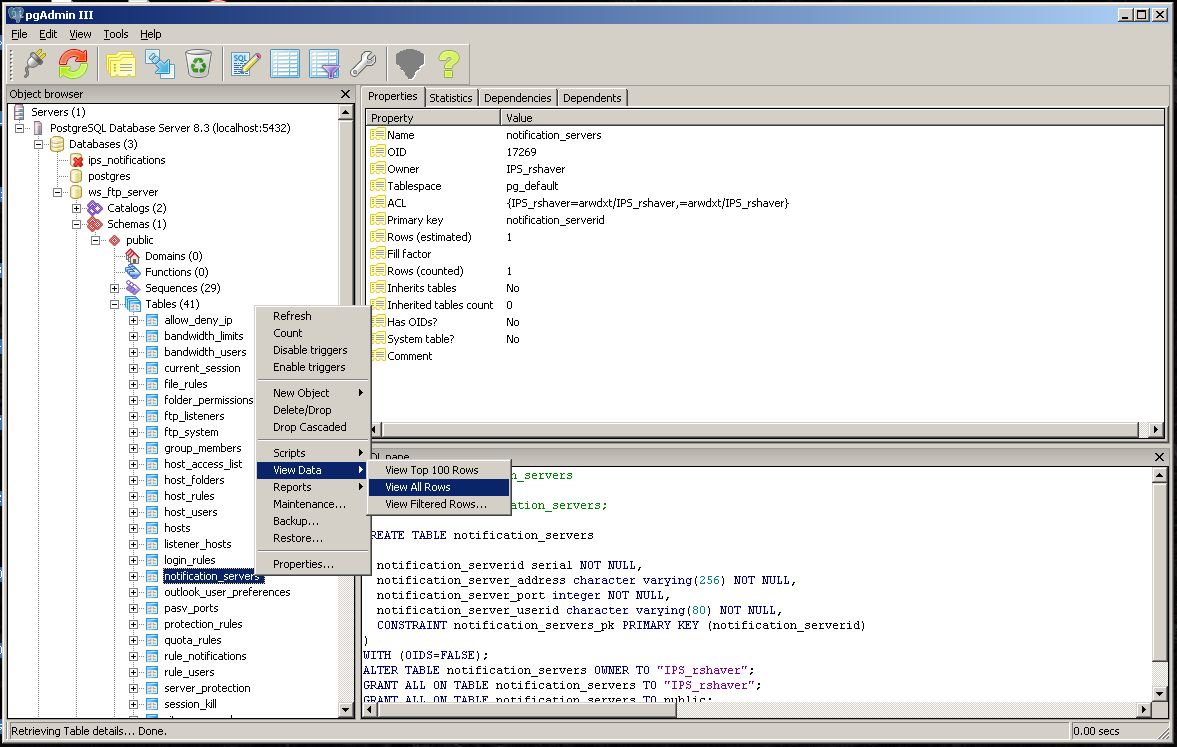Click the Object browser scroll down arrow
The image size is (1177, 747).
click(346, 709)
